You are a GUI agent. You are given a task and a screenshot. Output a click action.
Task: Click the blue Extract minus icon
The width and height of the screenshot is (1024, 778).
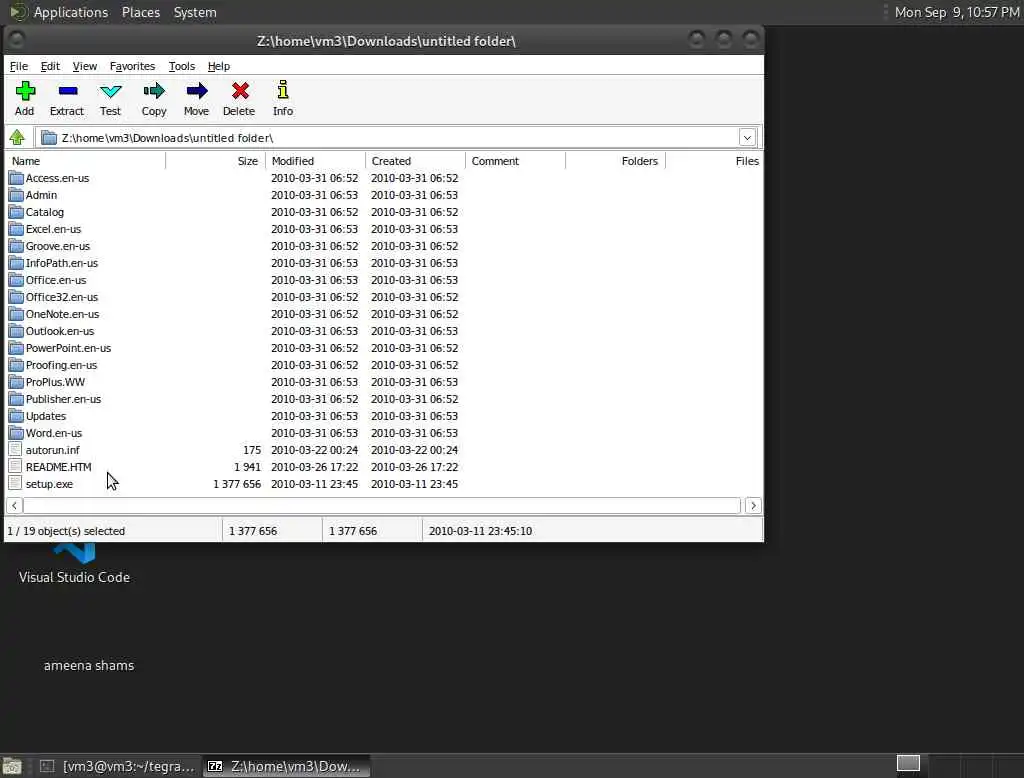pos(67,91)
